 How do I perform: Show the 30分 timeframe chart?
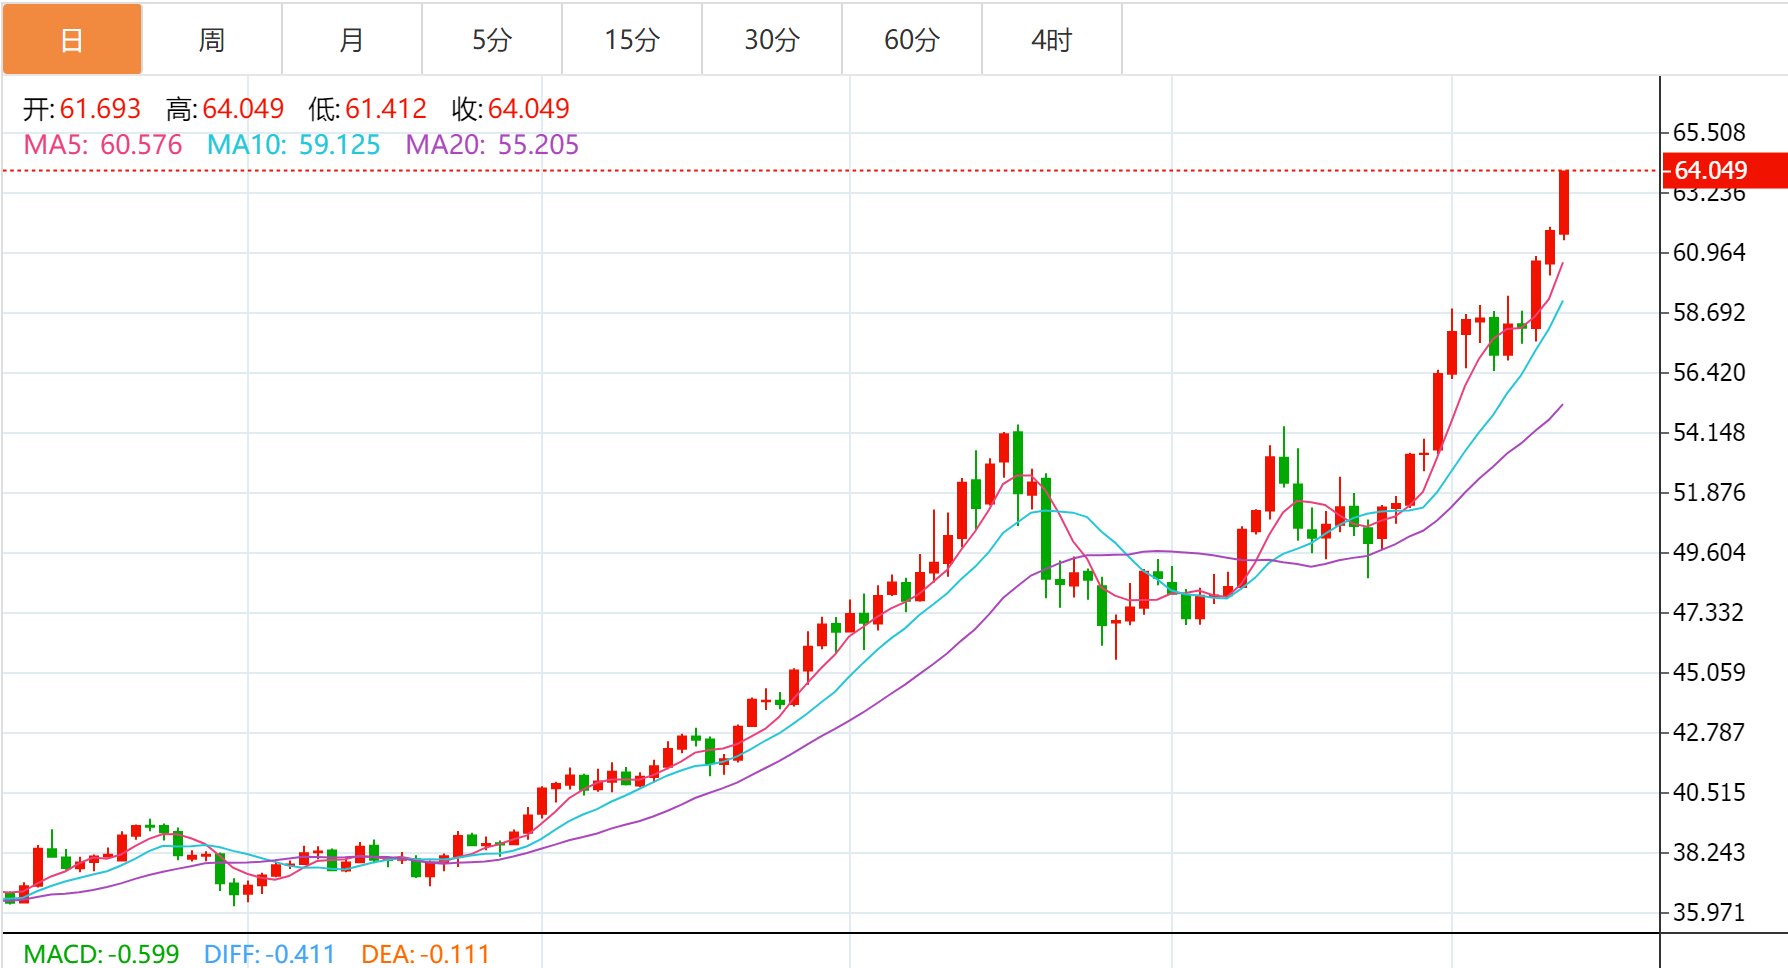pos(772,40)
